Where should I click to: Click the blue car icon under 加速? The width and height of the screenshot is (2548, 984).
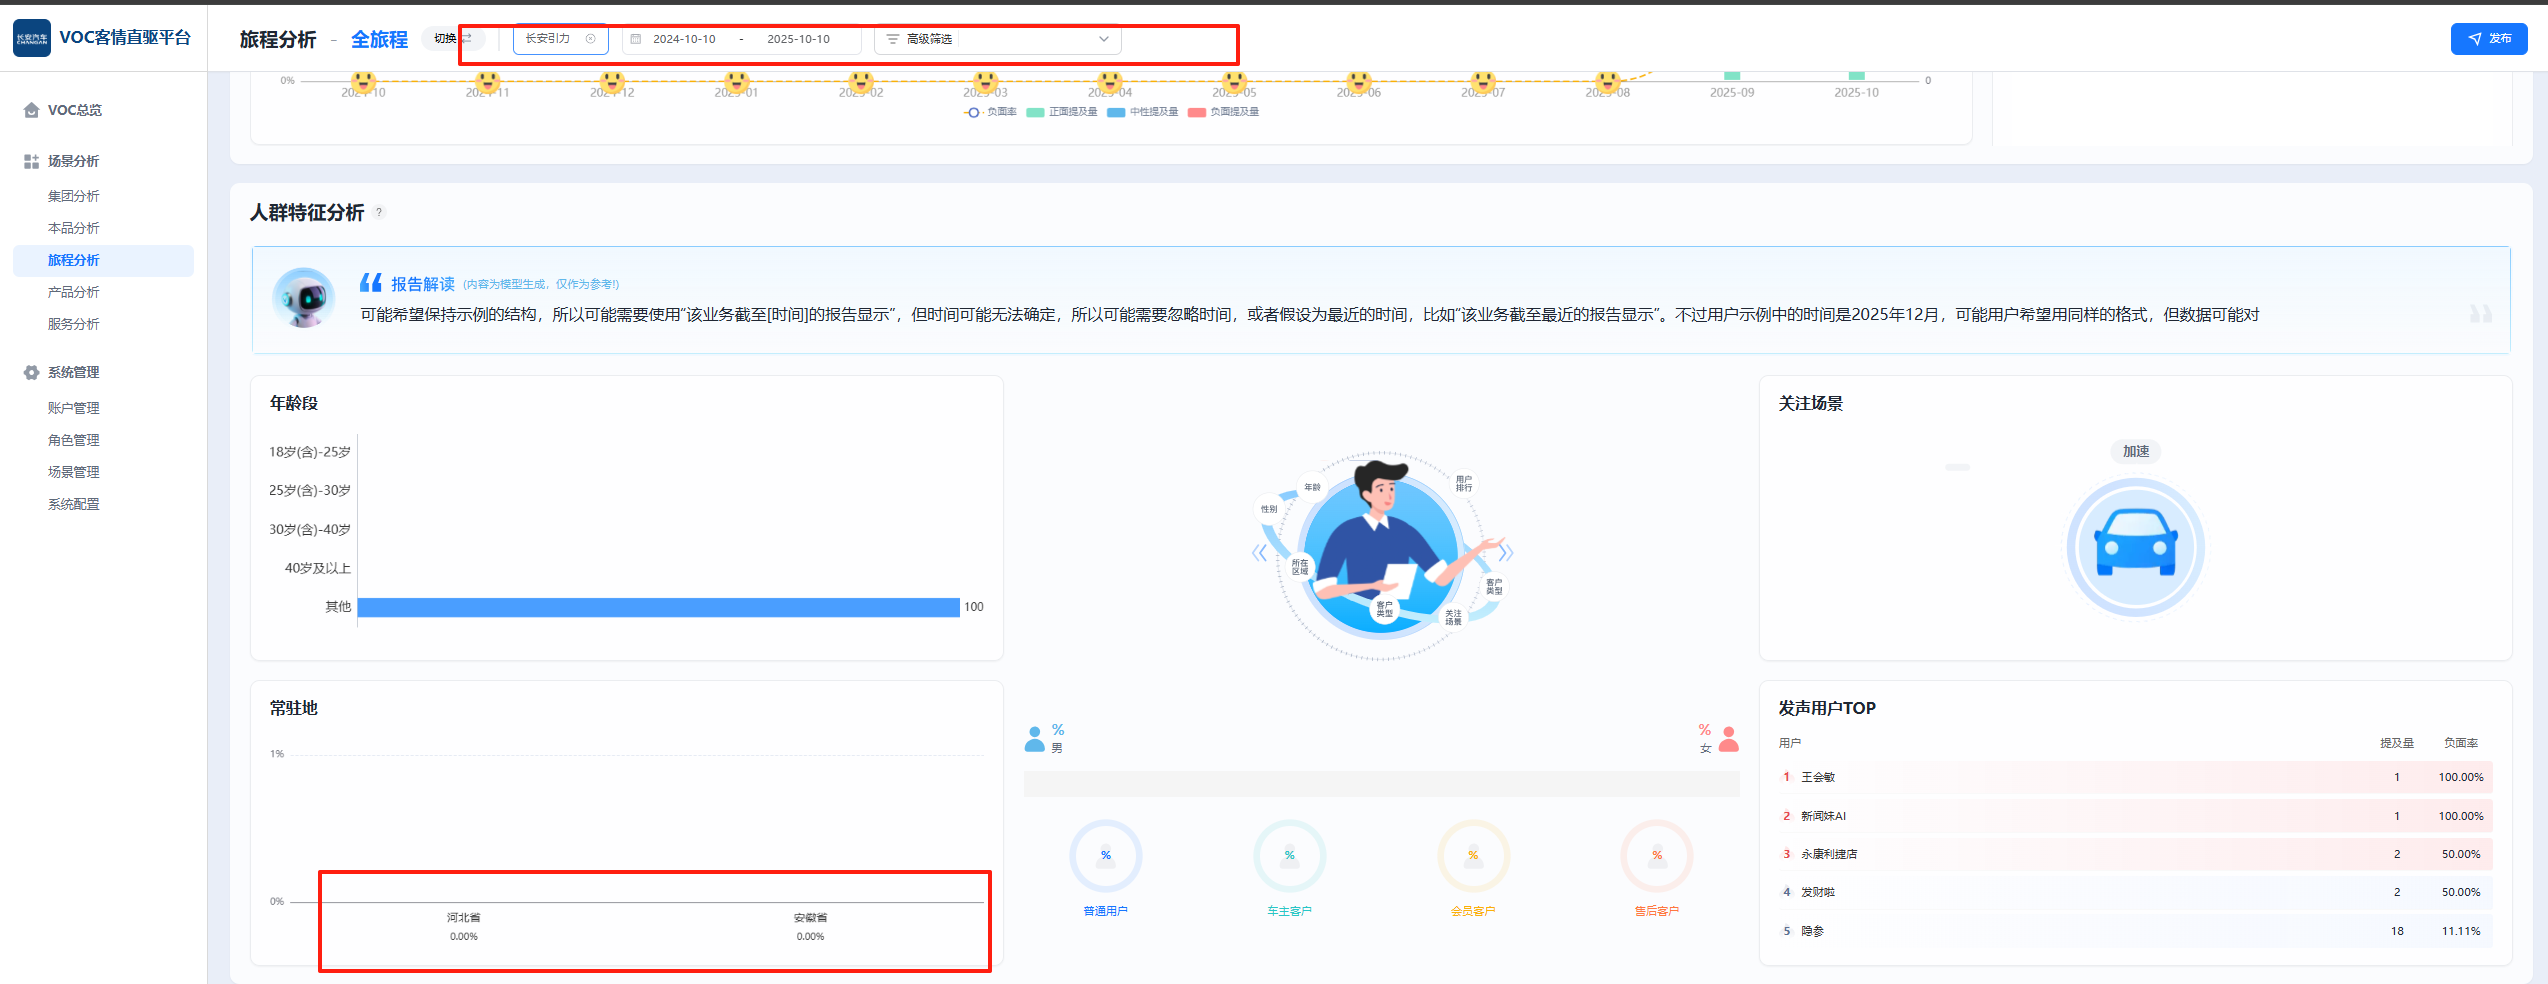point(2135,547)
